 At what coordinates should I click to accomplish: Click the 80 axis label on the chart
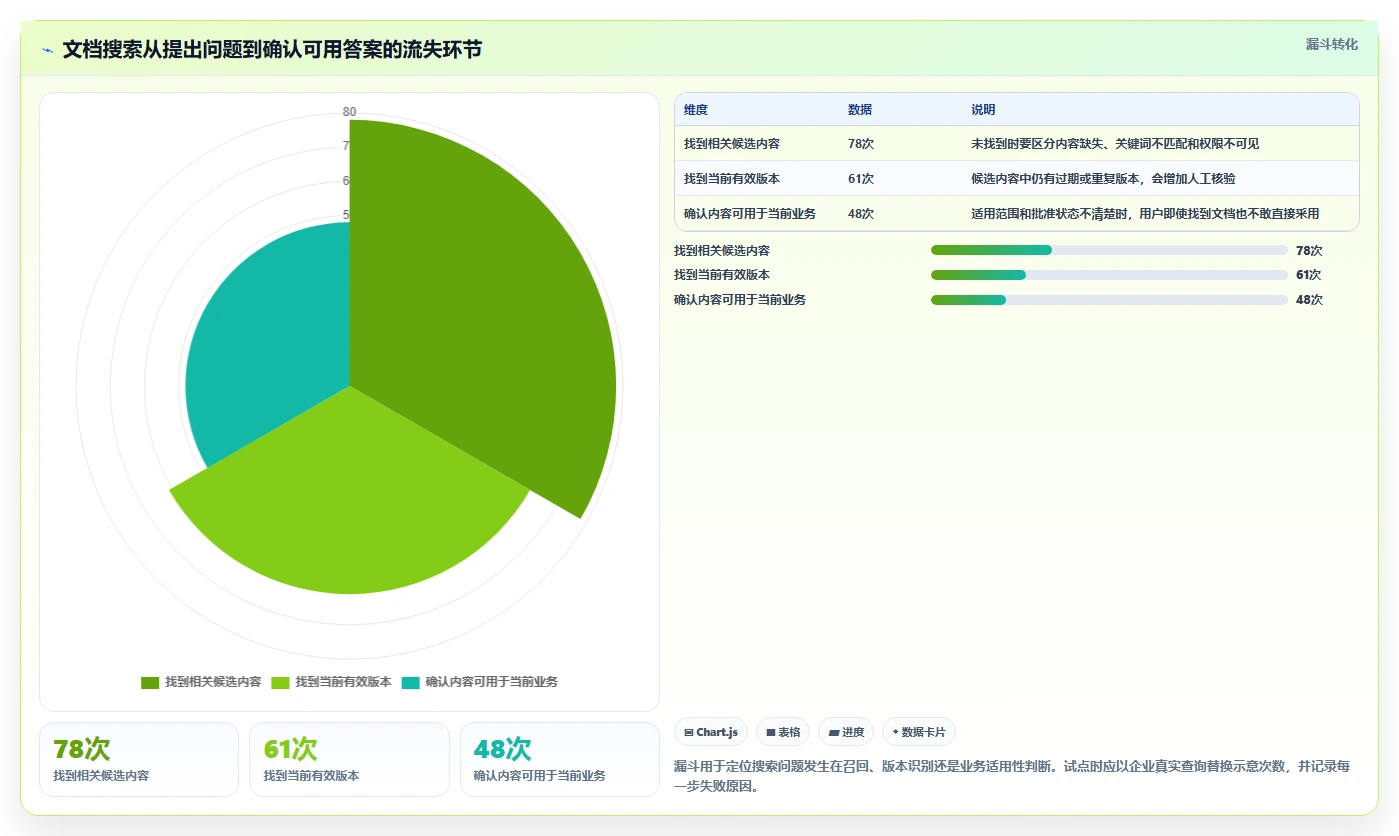349,112
